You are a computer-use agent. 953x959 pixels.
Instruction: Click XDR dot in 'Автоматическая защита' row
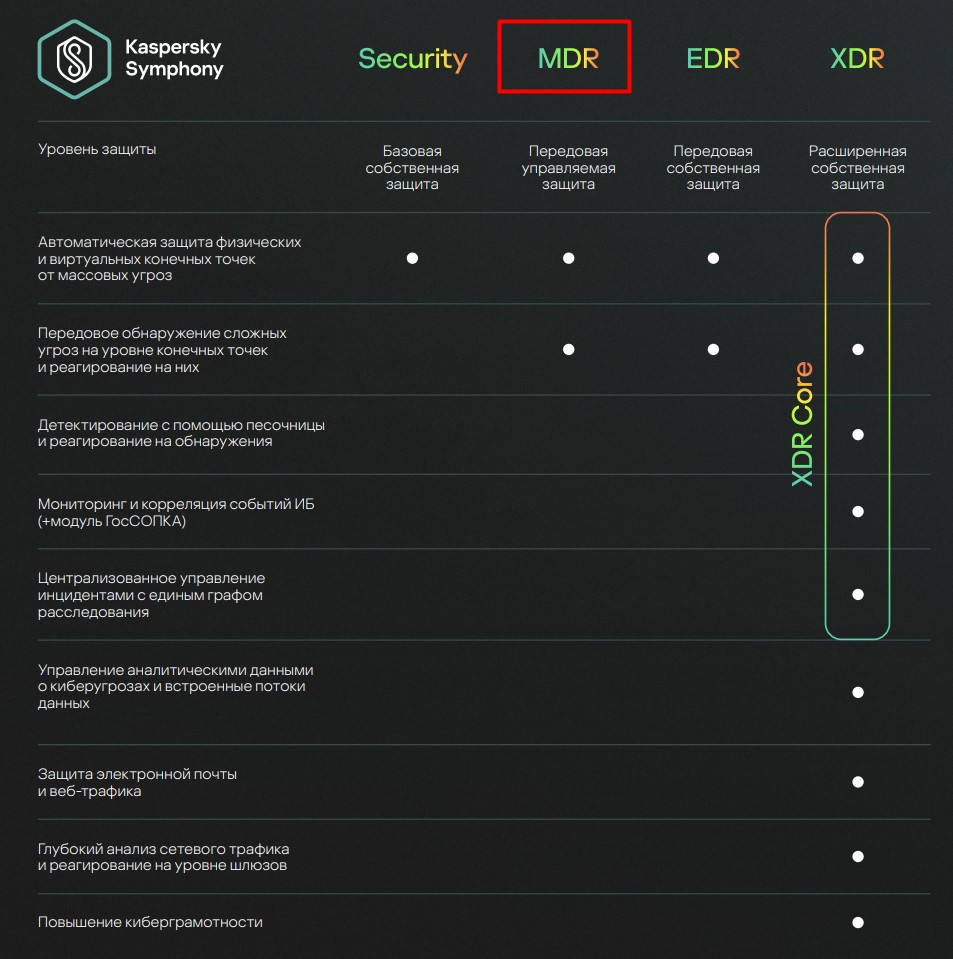[x=858, y=258]
